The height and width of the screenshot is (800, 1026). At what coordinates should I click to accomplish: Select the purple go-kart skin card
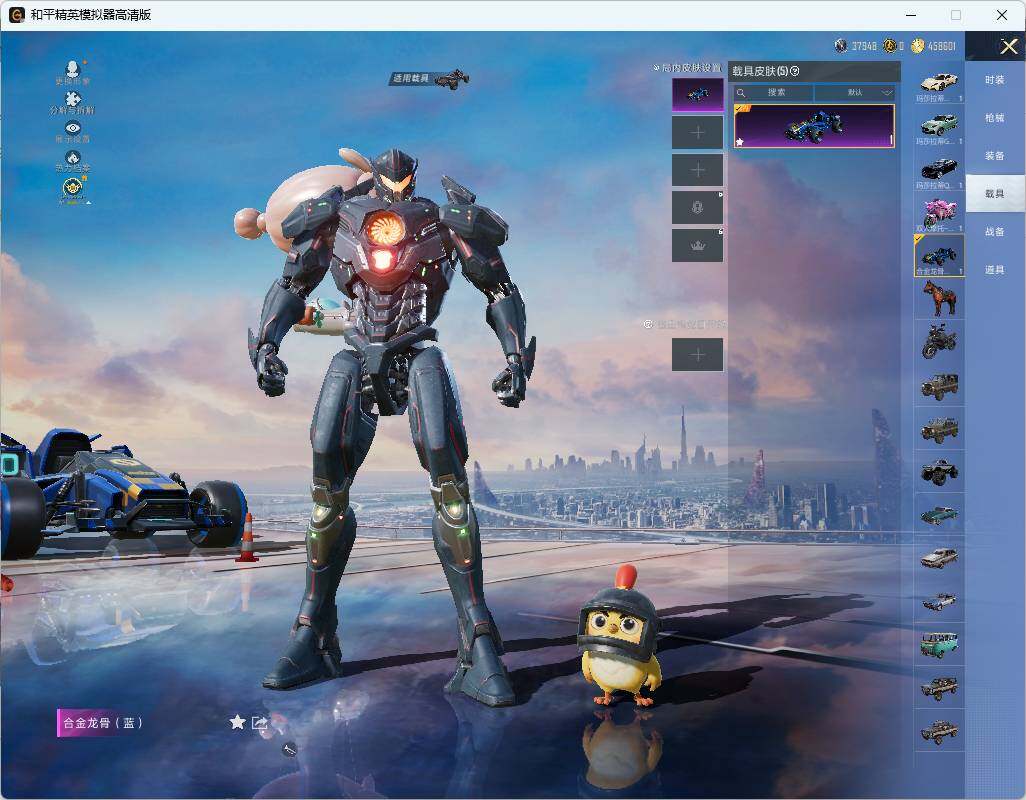click(x=814, y=126)
